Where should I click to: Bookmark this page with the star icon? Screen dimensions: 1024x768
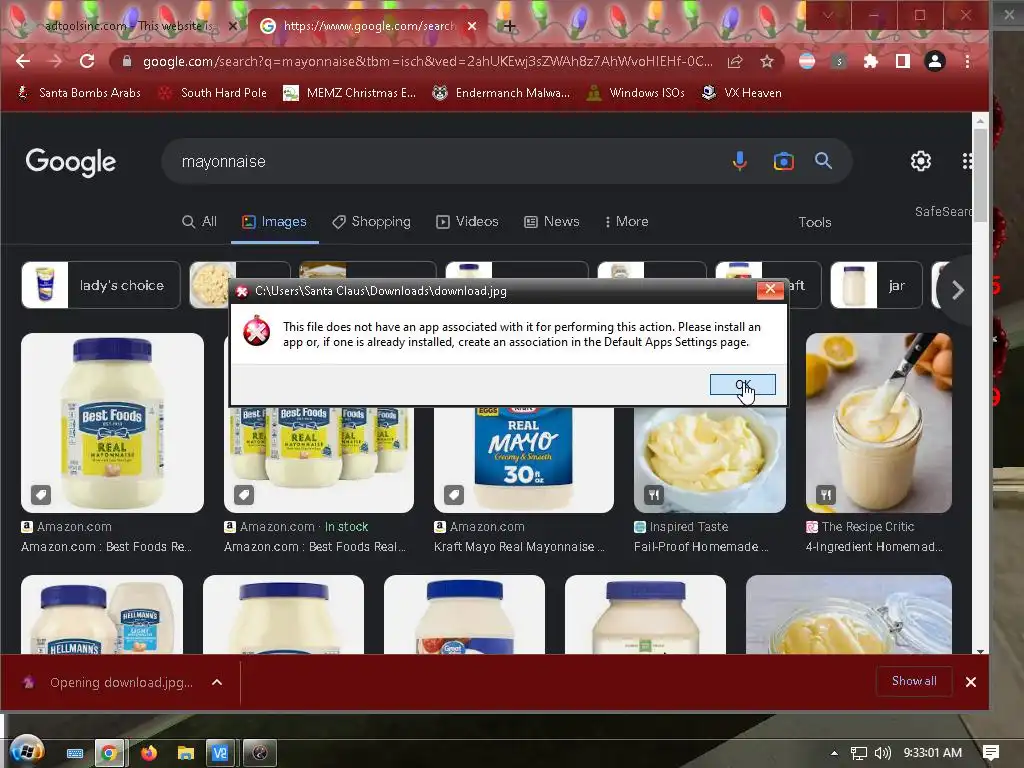click(767, 61)
